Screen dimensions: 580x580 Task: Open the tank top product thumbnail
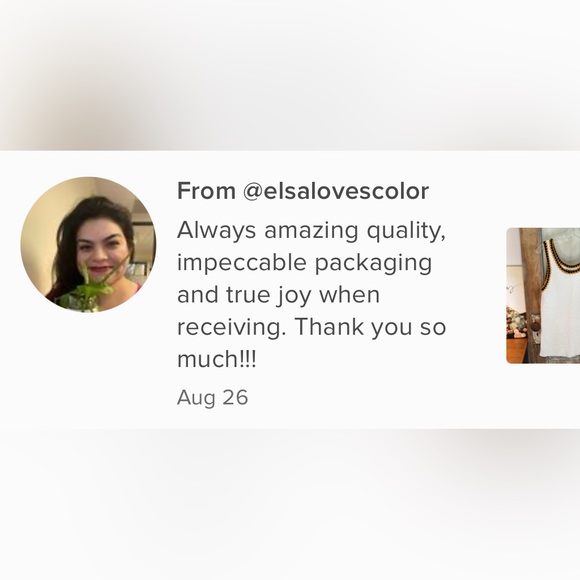(x=543, y=296)
